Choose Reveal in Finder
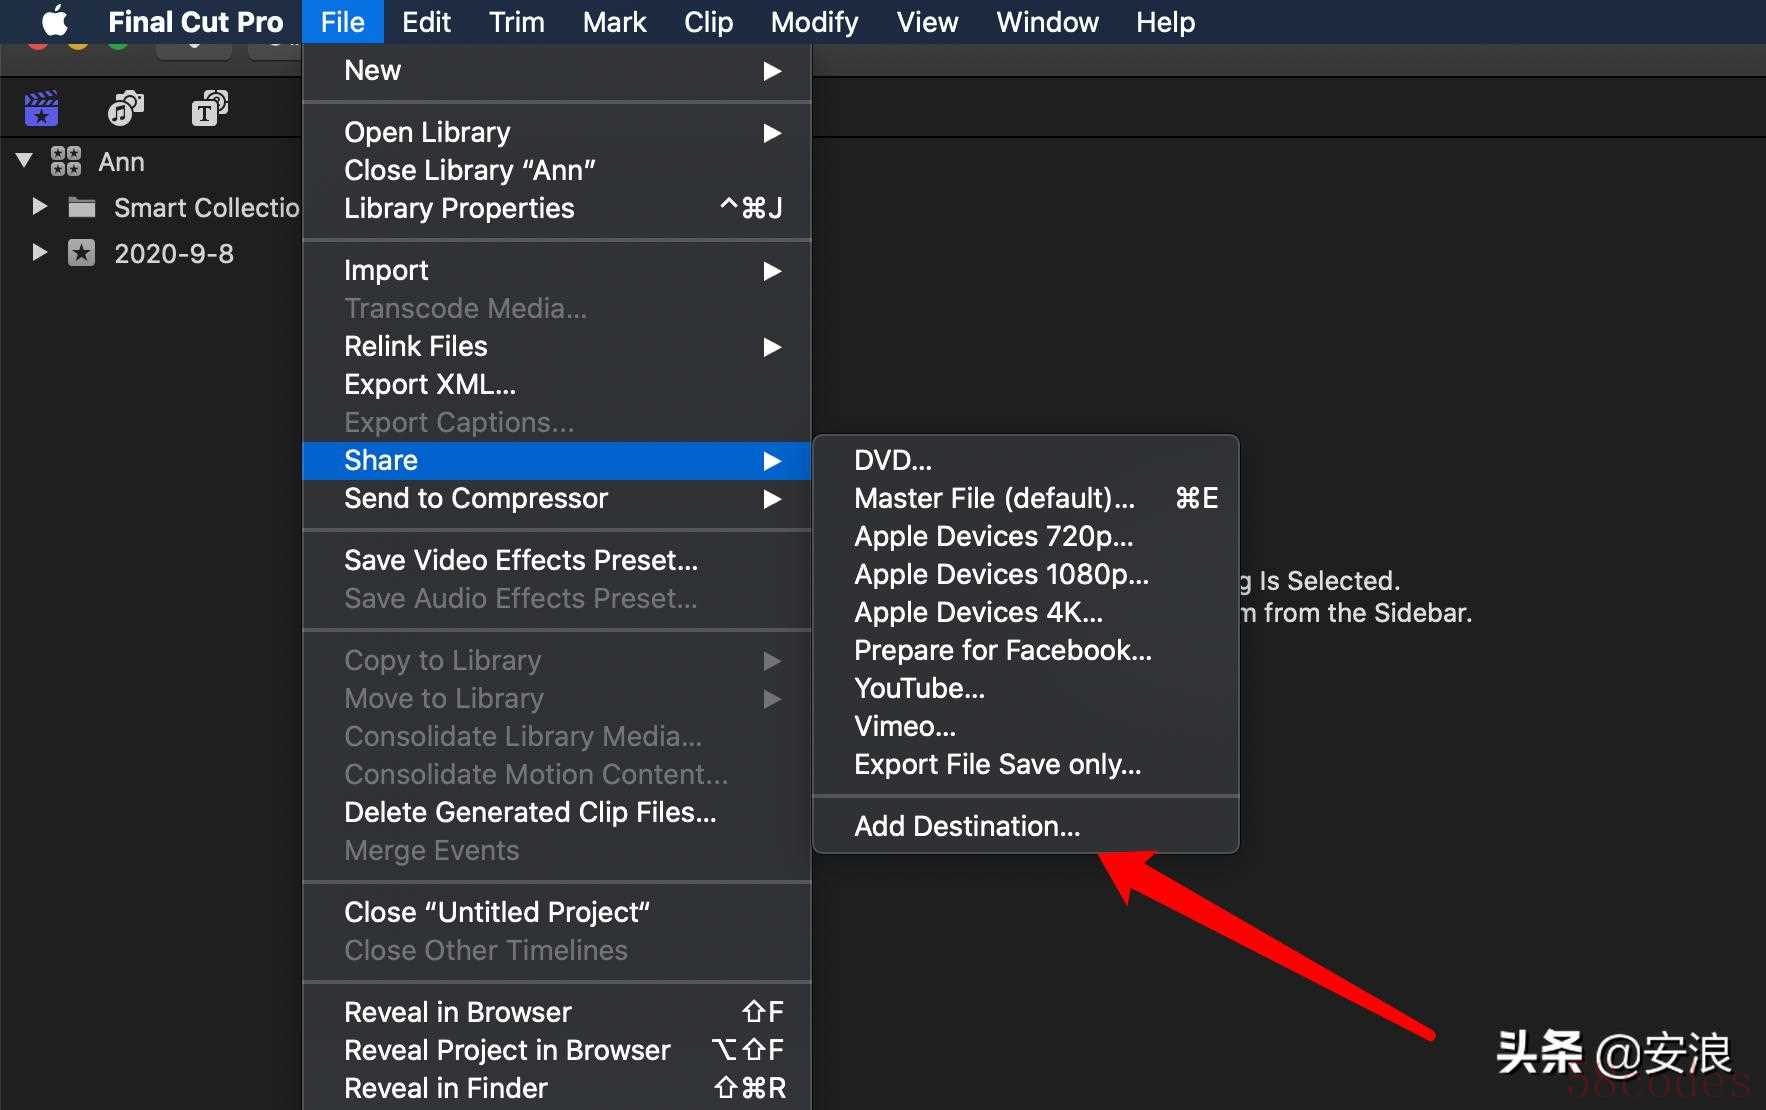 (x=557, y=1089)
